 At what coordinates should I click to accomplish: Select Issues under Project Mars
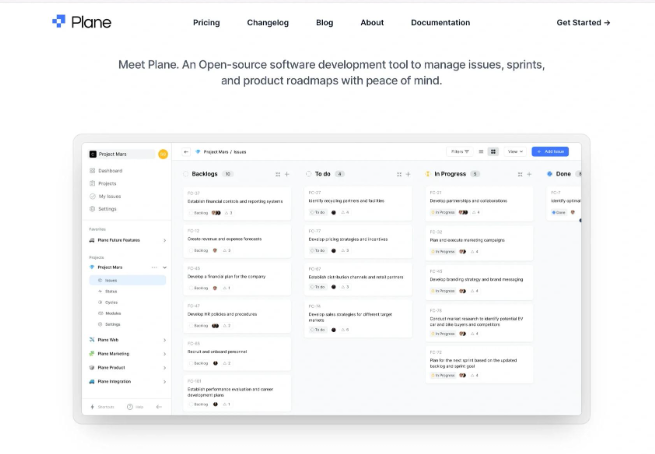[127, 280]
